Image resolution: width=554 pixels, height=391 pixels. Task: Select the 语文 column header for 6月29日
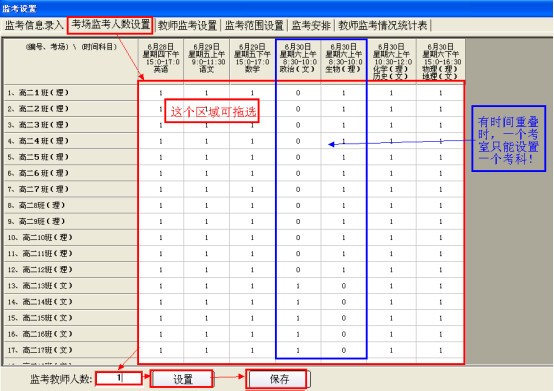[206, 60]
